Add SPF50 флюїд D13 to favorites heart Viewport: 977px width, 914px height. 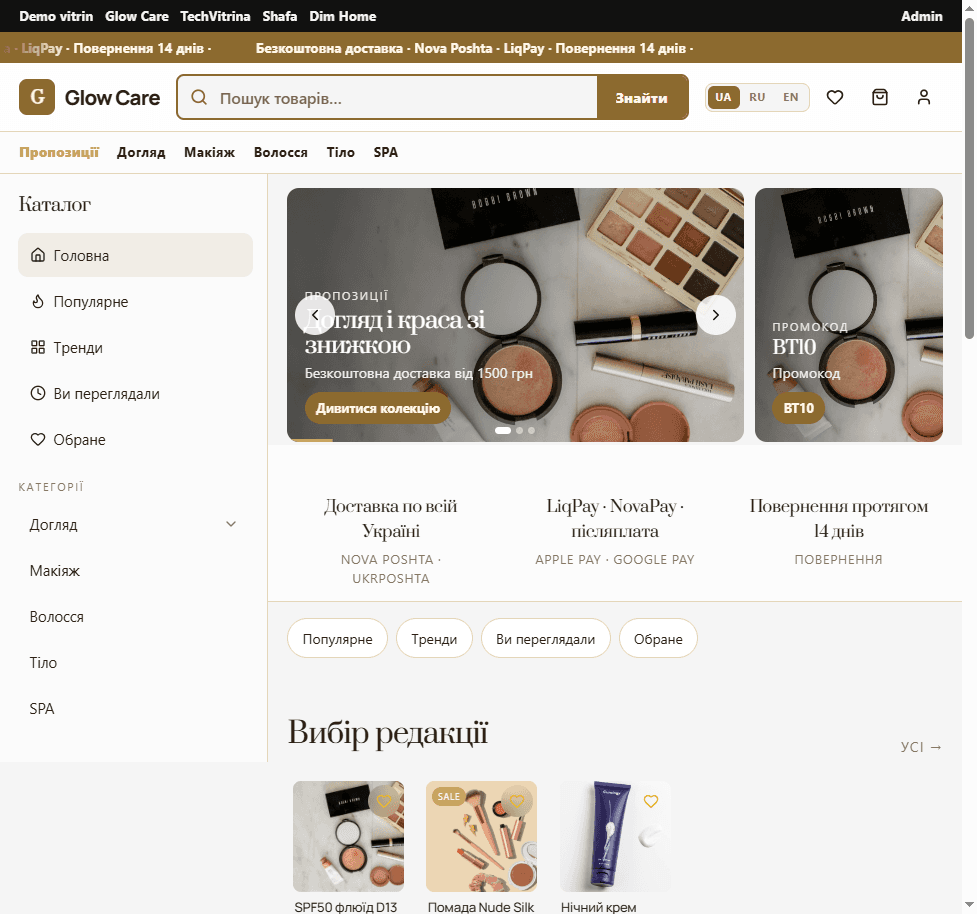tap(384, 801)
